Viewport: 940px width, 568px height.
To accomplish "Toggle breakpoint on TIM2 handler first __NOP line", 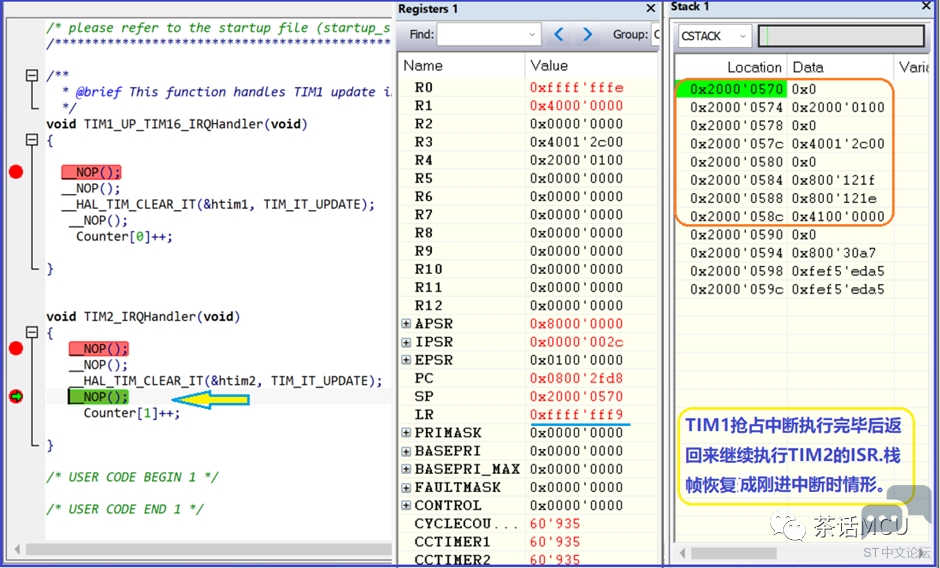I will tap(16, 348).
